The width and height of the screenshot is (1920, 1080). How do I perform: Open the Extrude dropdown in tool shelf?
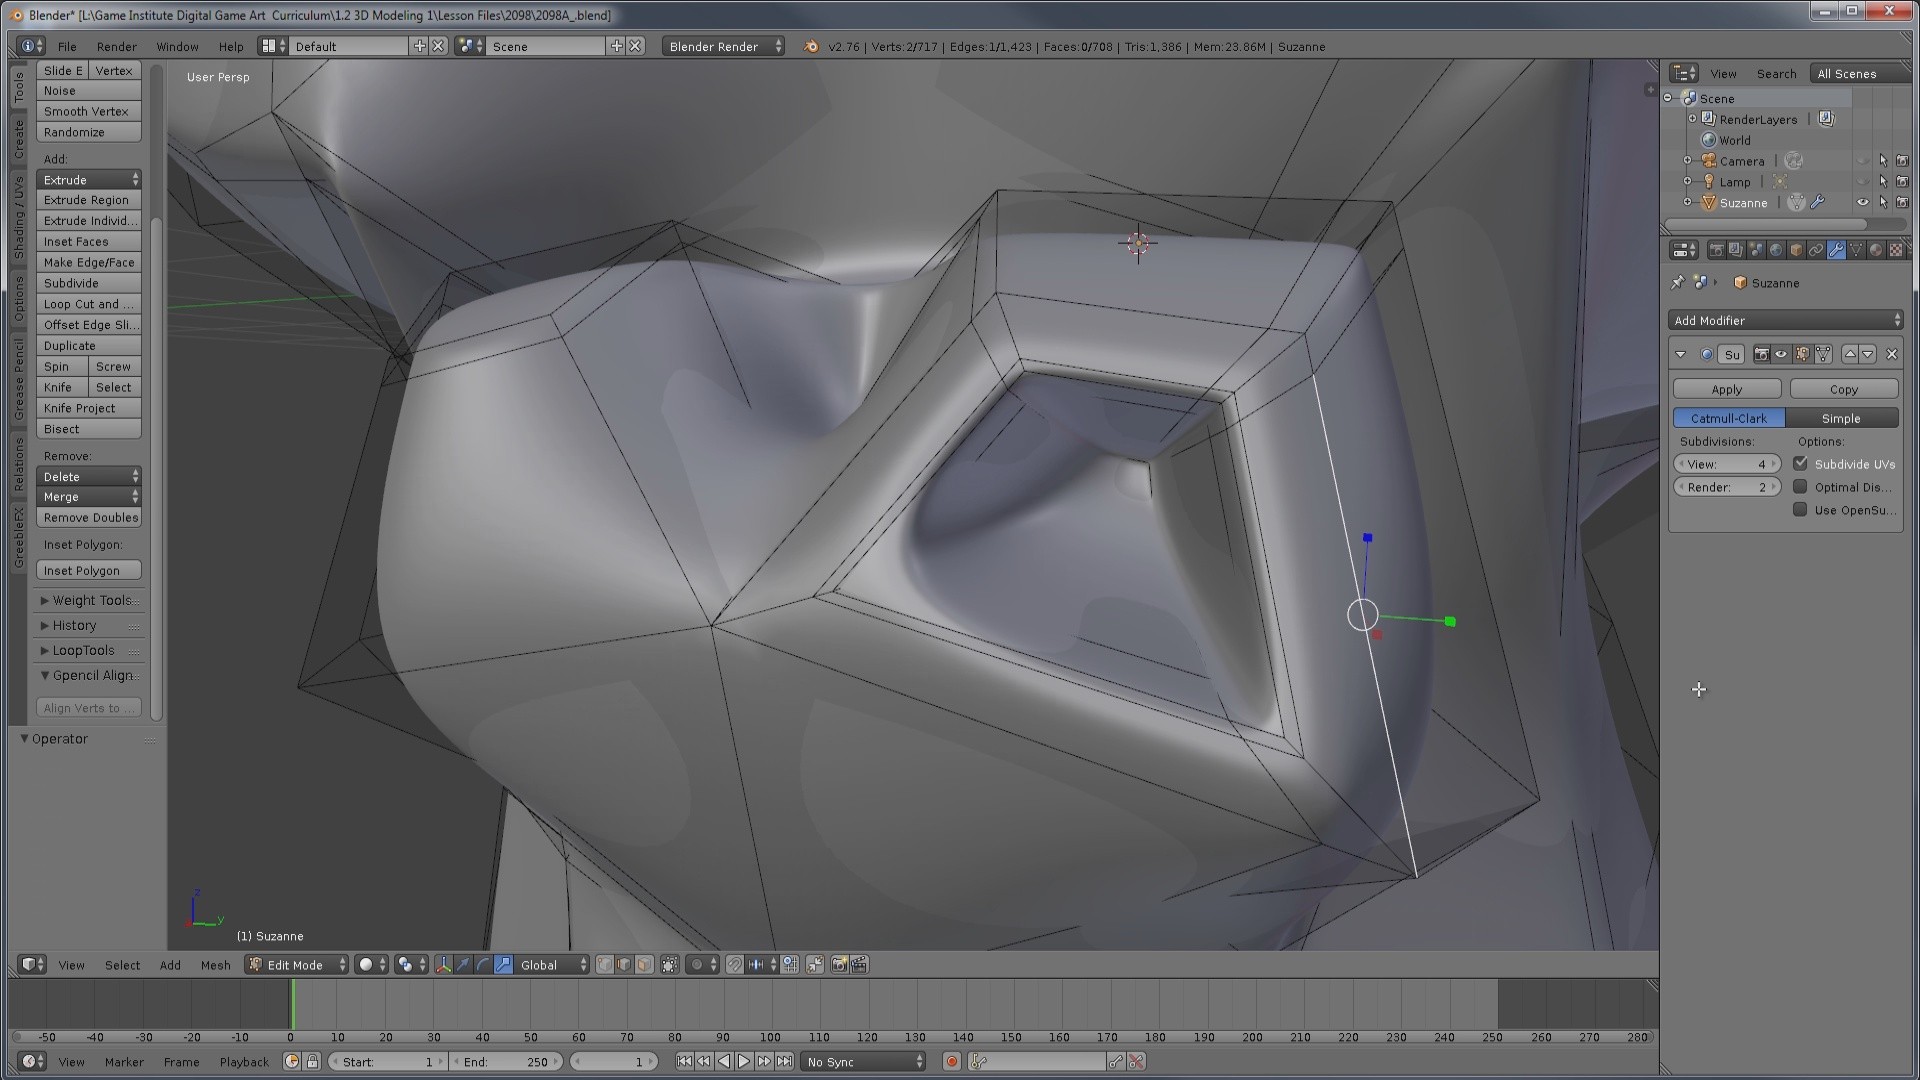pos(89,180)
